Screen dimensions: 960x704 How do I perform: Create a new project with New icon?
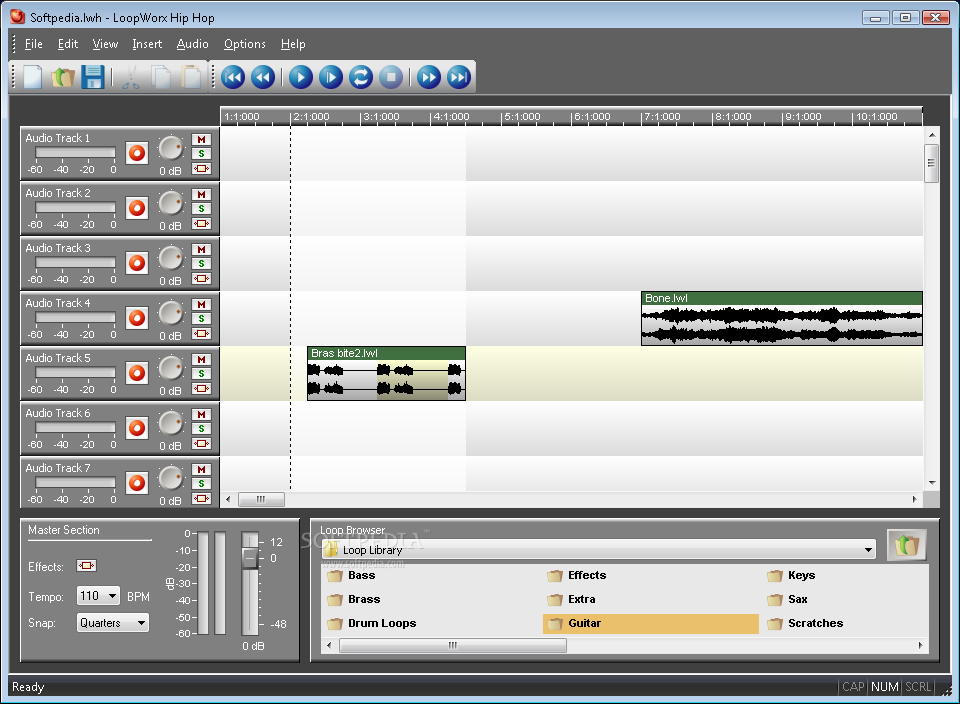click(x=32, y=77)
